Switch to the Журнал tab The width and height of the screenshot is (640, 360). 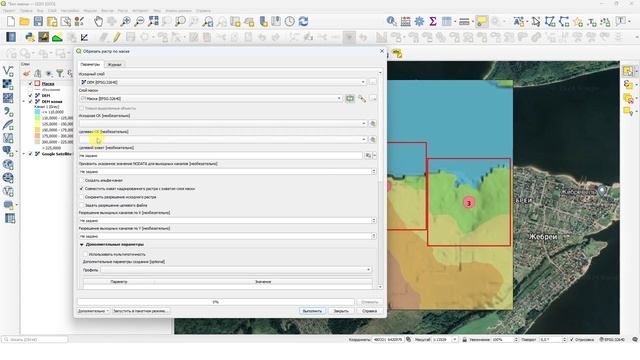(114, 64)
